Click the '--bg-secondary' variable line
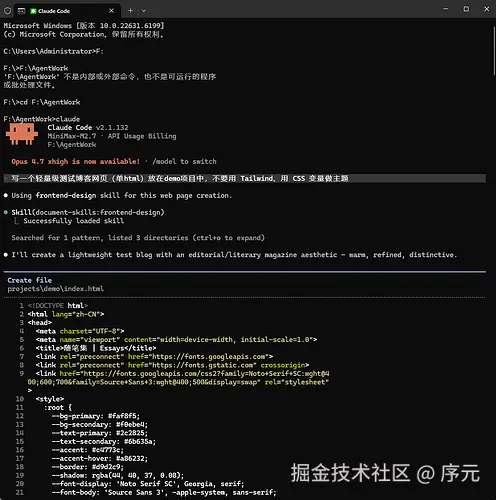The width and height of the screenshot is (496, 500). point(100,424)
